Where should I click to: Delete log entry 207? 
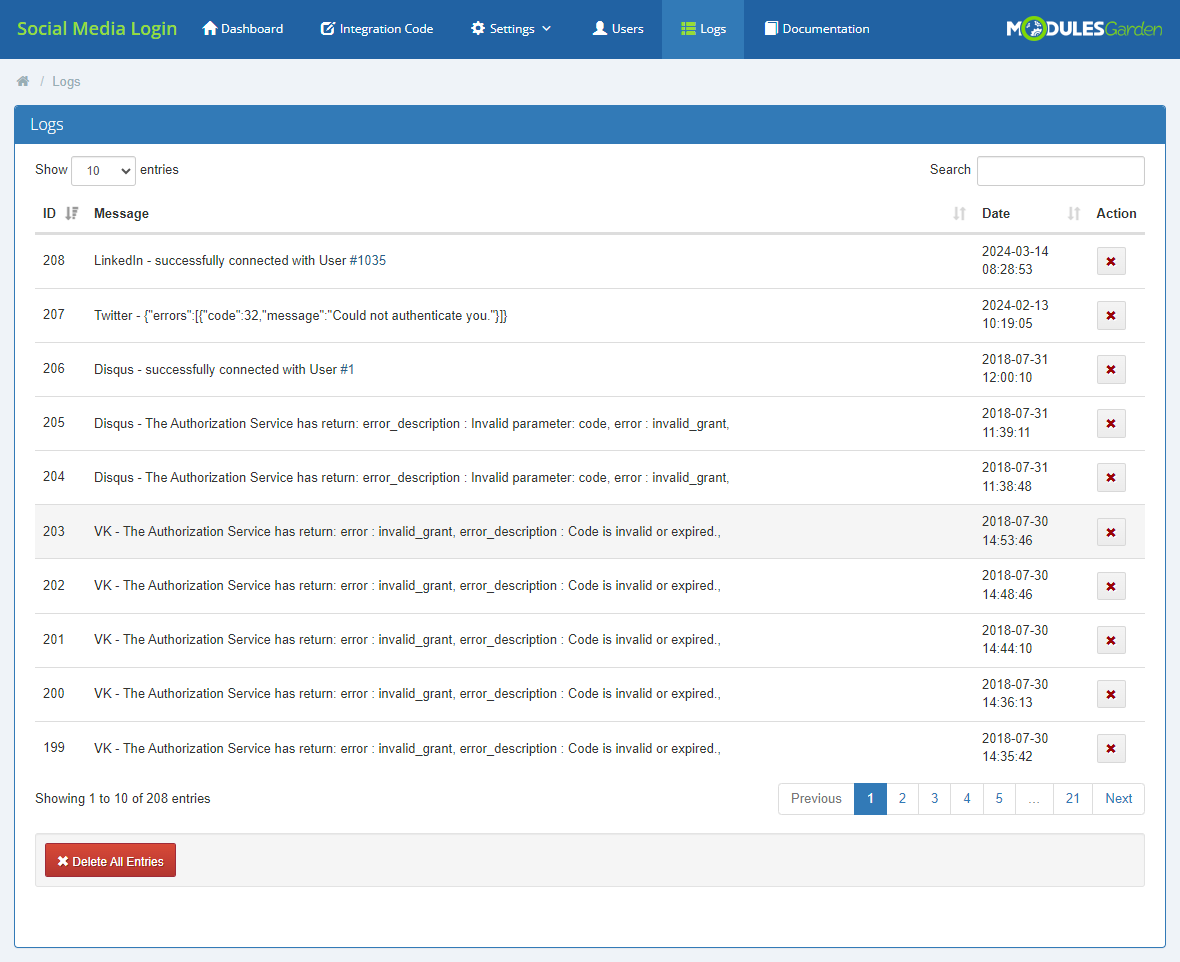pyautogui.click(x=1111, y=315)
